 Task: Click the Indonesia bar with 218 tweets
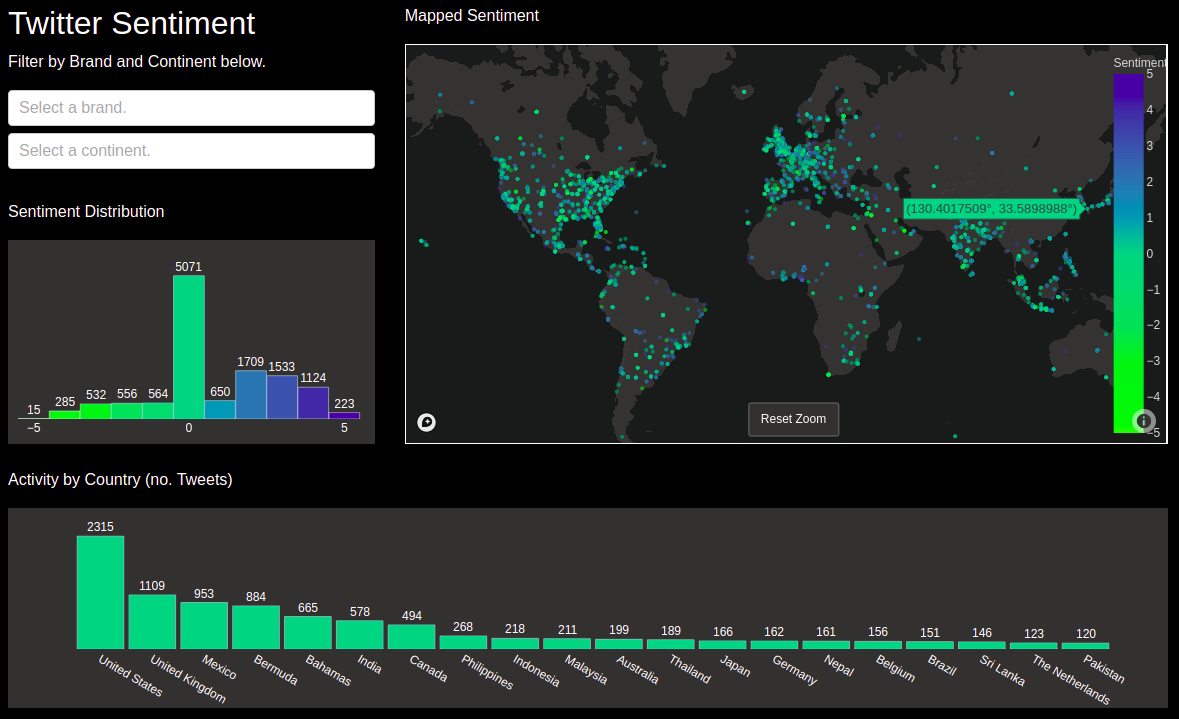(515, 643)
